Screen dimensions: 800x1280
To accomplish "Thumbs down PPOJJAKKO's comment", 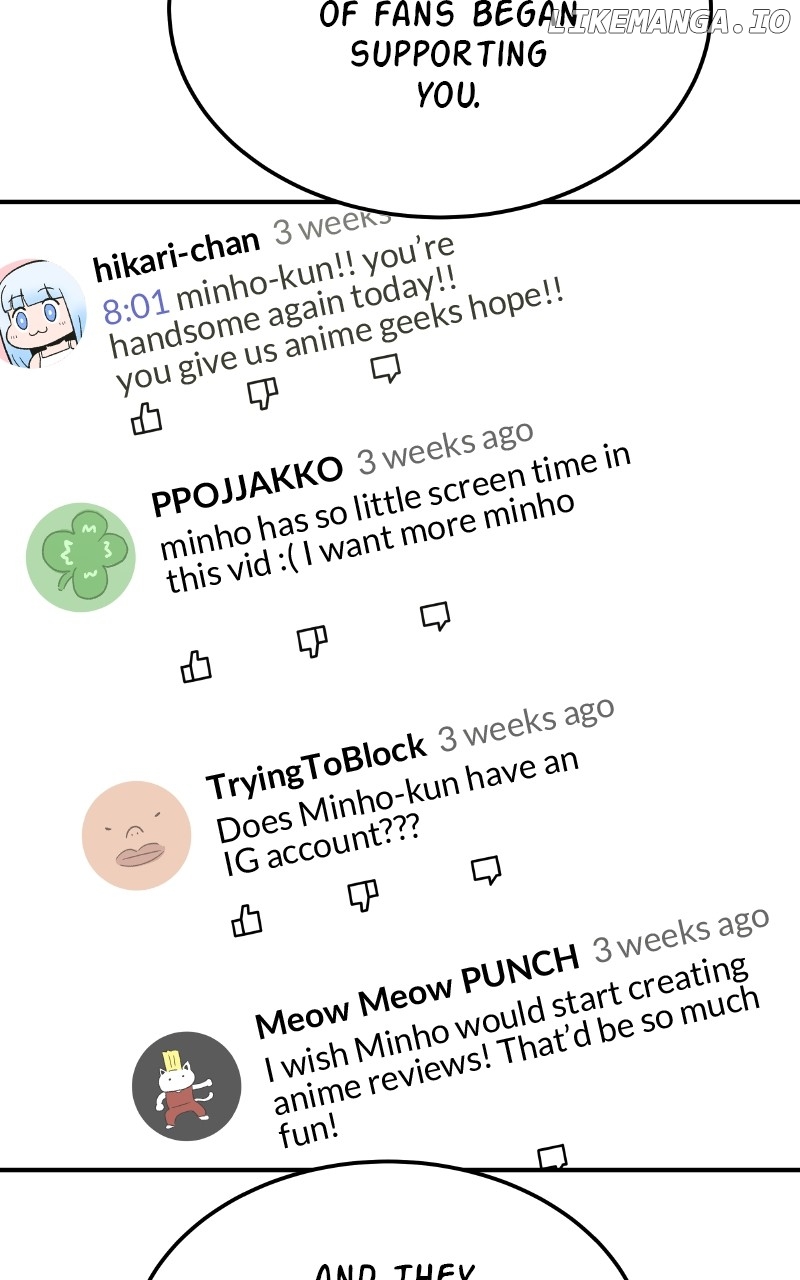I will [x=313, y=641].
